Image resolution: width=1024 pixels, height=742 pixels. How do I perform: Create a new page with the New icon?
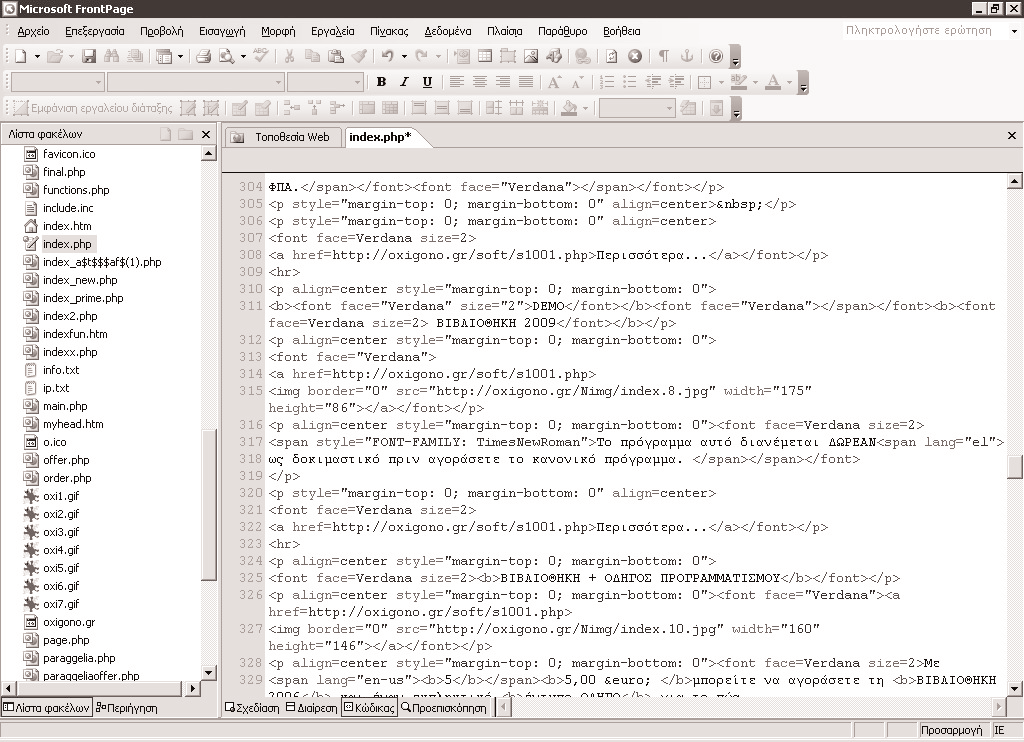point(21,57)
